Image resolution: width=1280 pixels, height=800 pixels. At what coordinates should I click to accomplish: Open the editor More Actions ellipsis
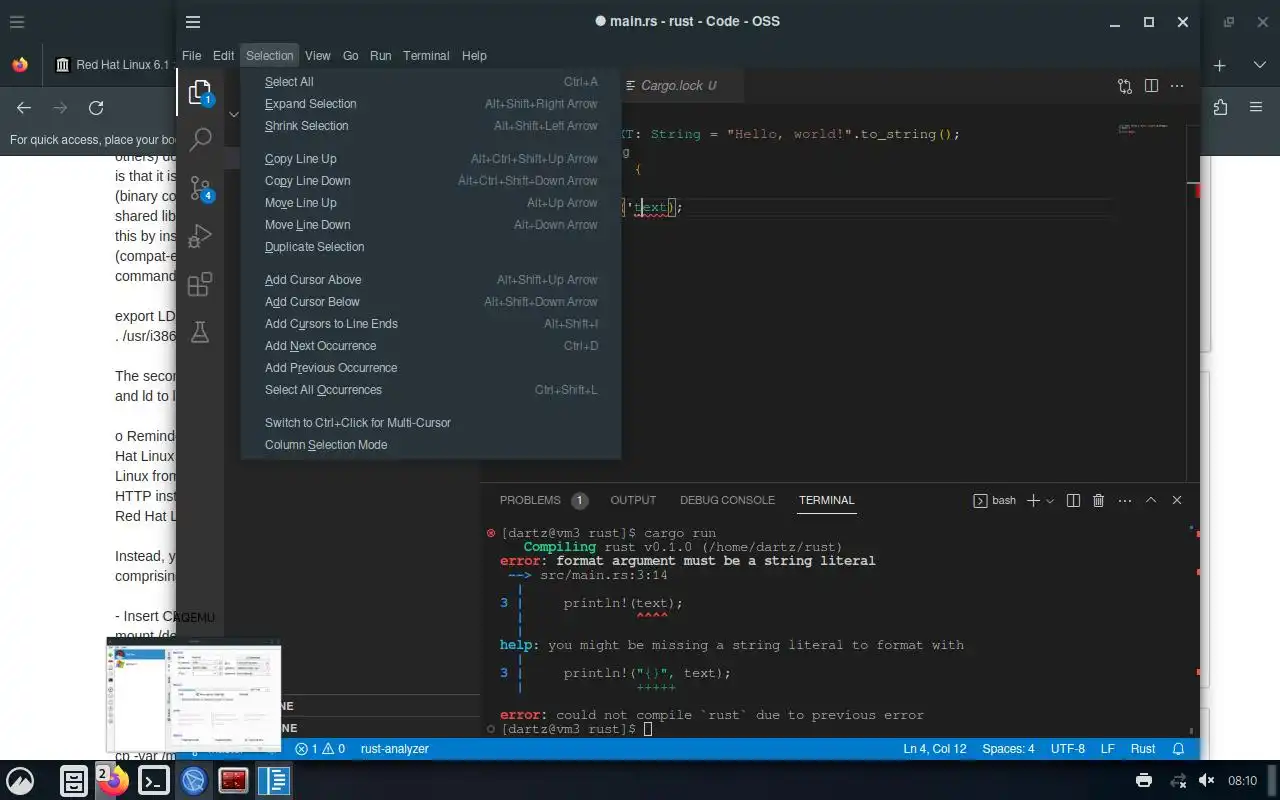[x=1177, y=86]
